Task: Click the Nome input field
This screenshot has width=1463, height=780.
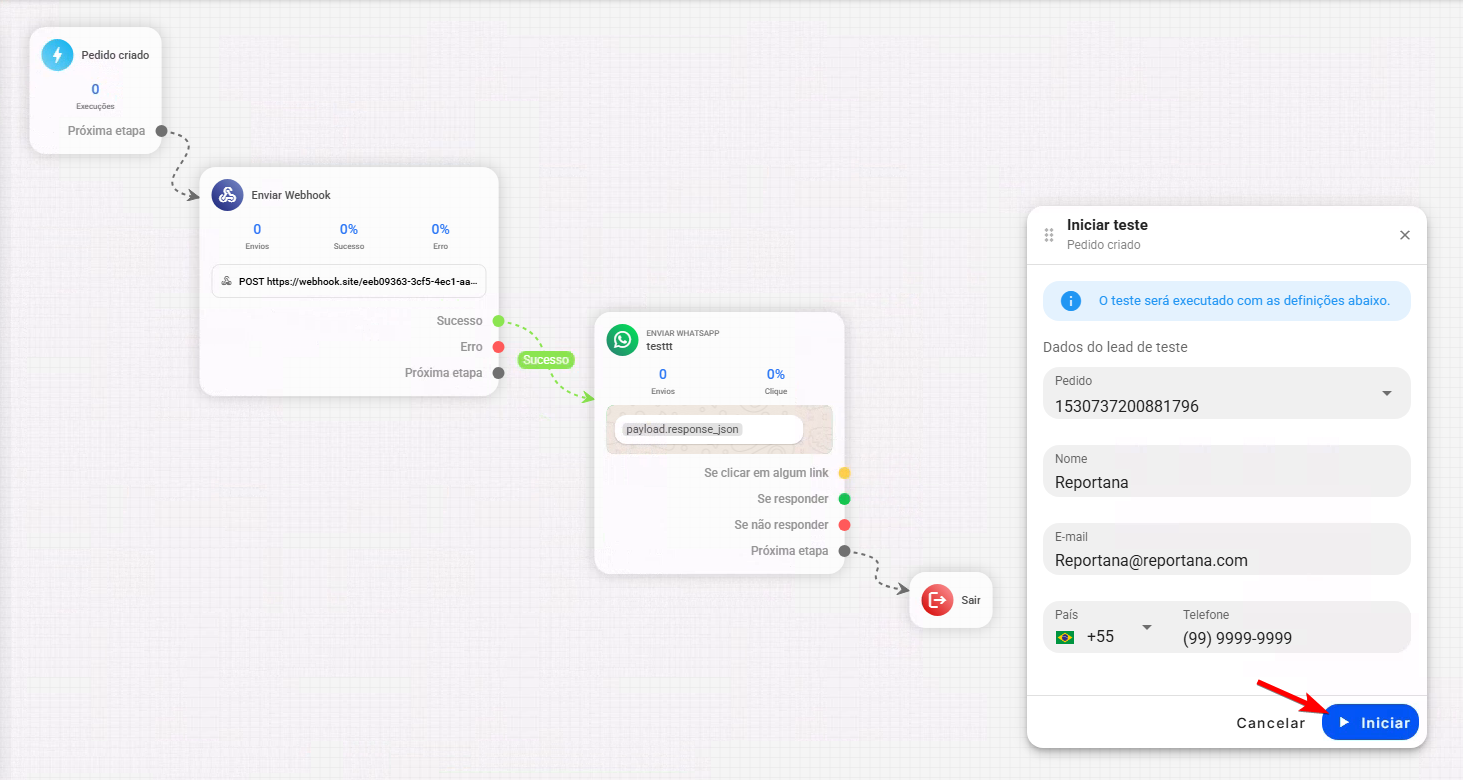Action: pyautogui.click(x=1227, y=471)
